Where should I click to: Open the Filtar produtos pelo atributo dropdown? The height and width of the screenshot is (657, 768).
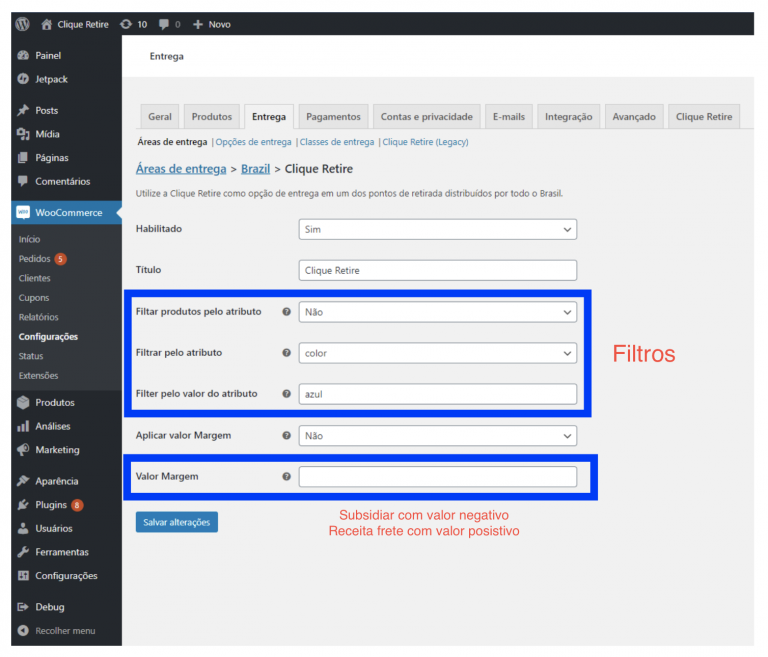coord(438,312)
